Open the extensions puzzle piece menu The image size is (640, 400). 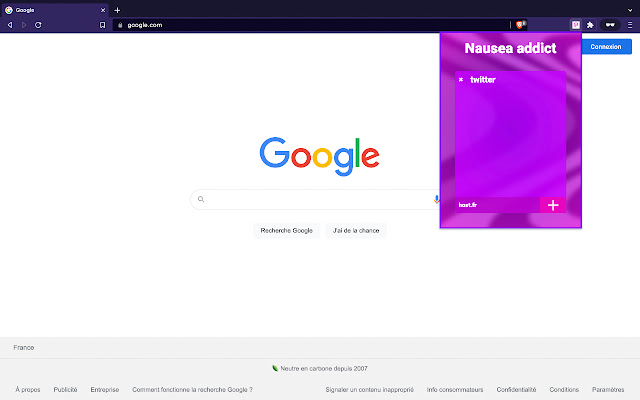(590, 25)
